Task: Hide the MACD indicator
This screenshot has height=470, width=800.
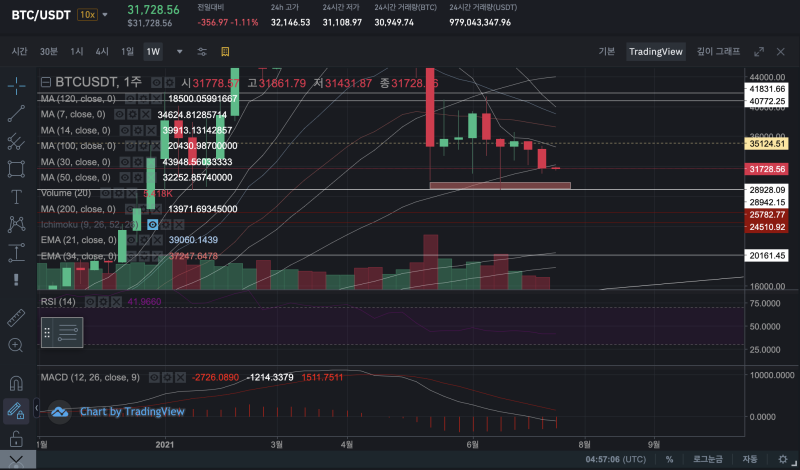Action: 154,378
